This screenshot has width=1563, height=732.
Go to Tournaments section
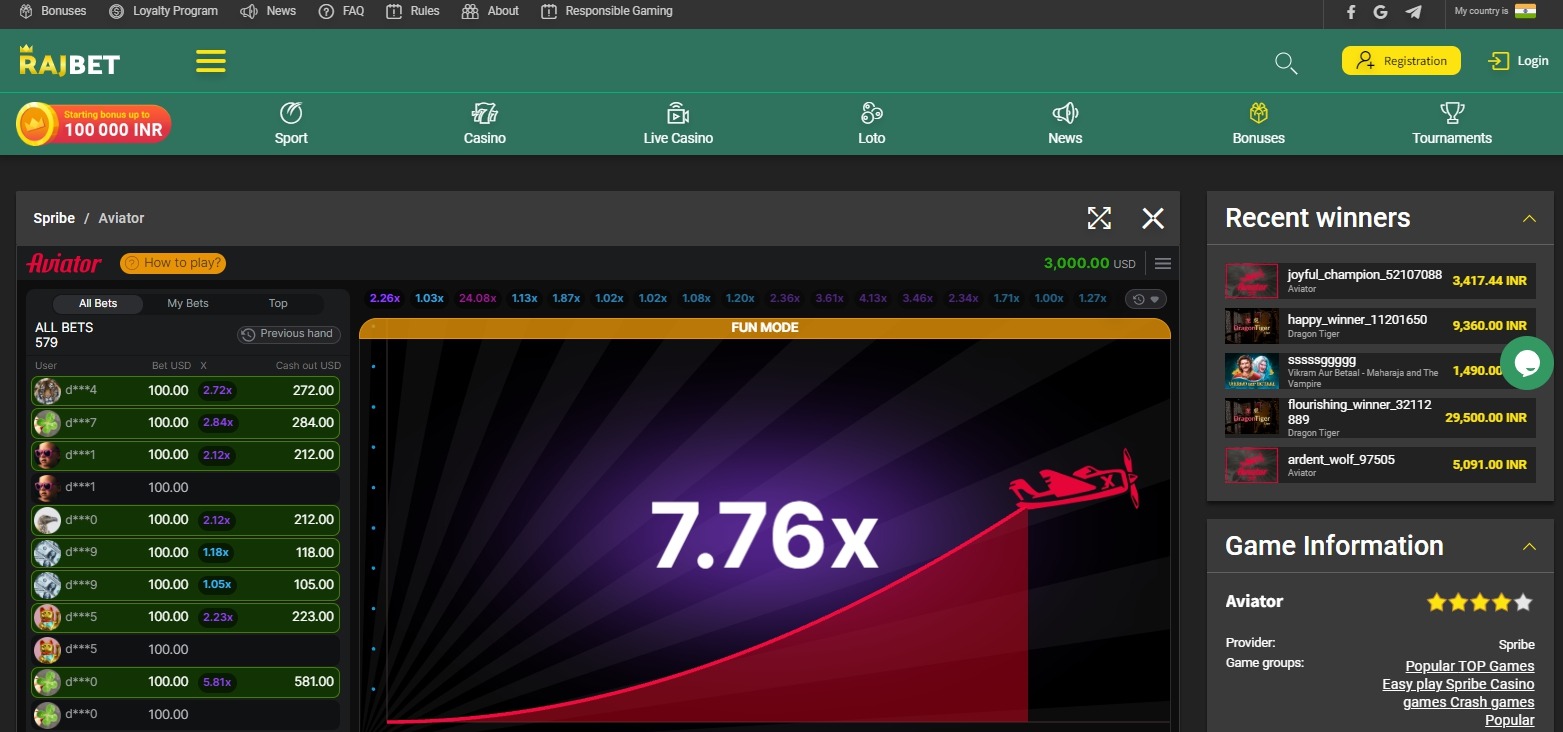click(1452, 124)
